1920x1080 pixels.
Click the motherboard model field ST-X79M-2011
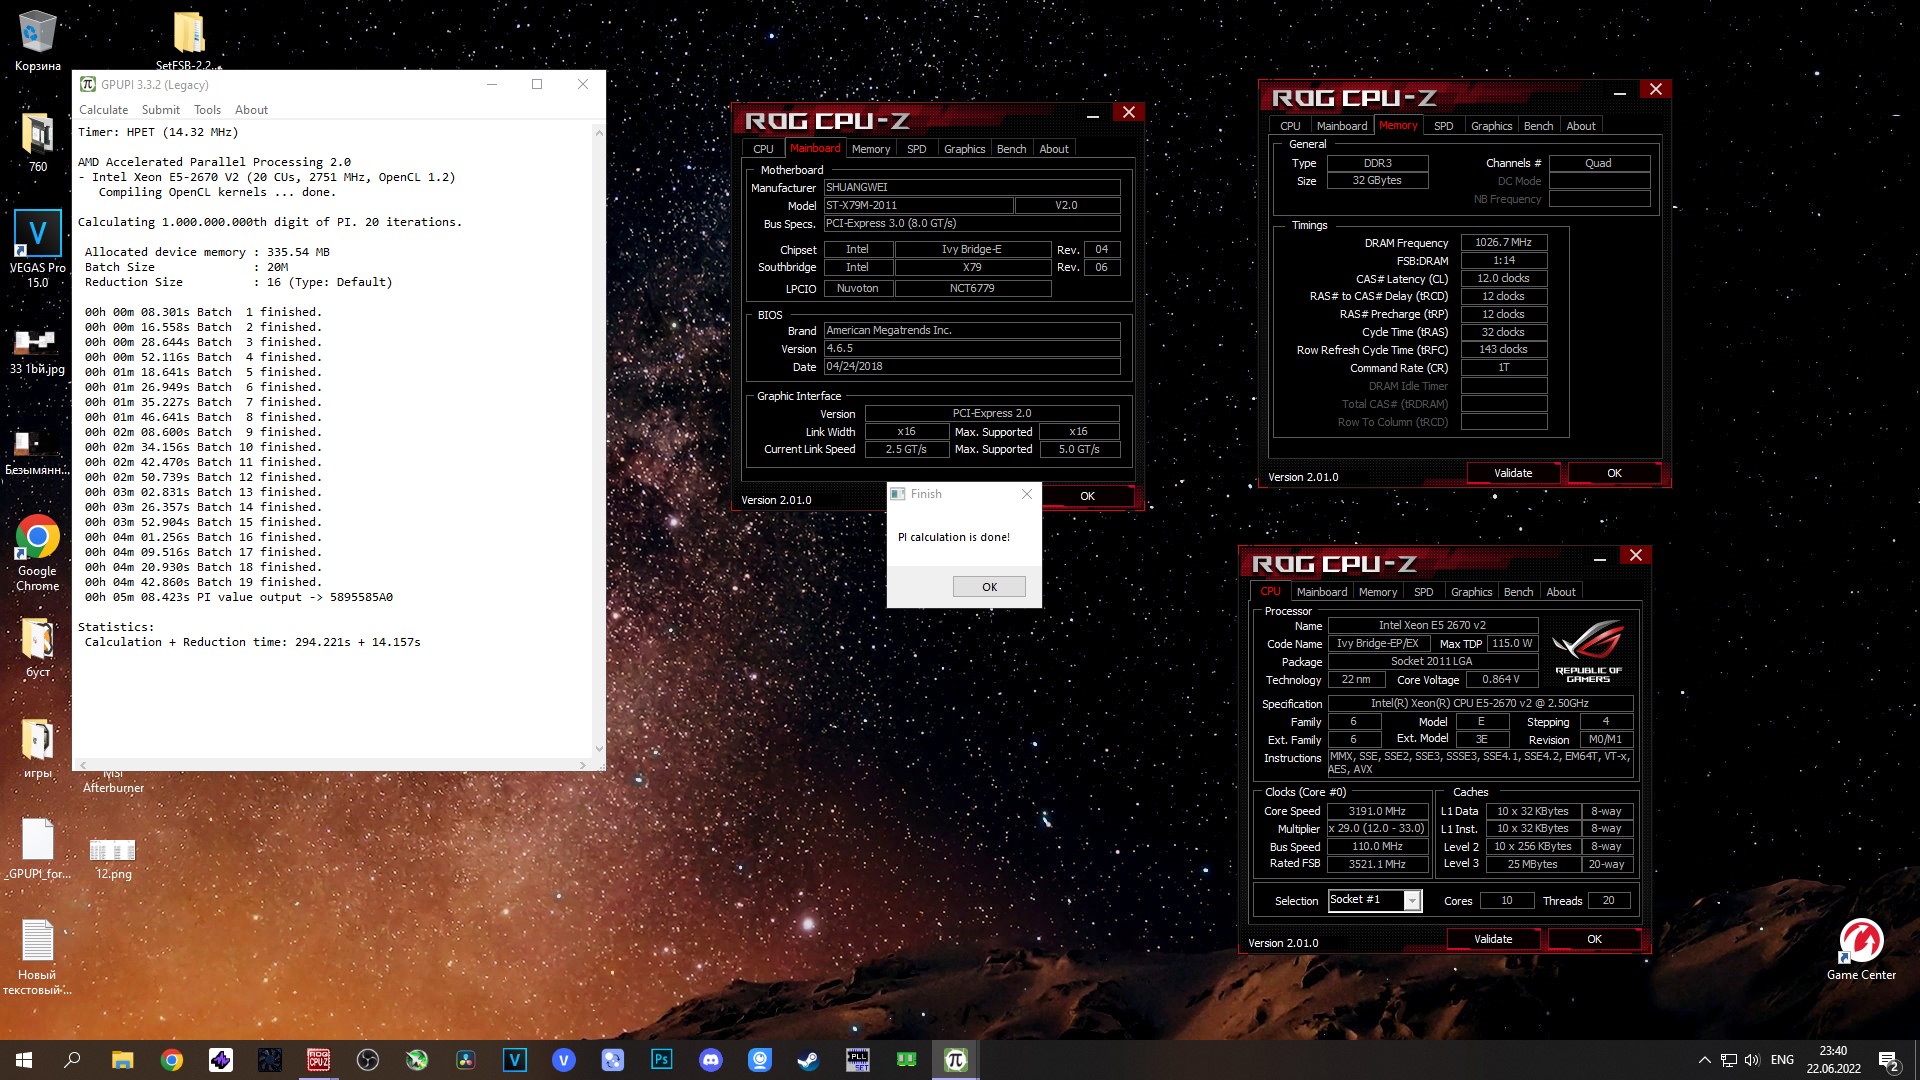[918, 206]
